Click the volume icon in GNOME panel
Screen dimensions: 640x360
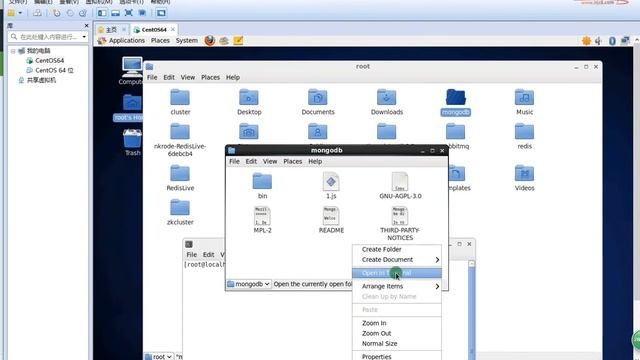pyautogui.click(x=598, y=40)
